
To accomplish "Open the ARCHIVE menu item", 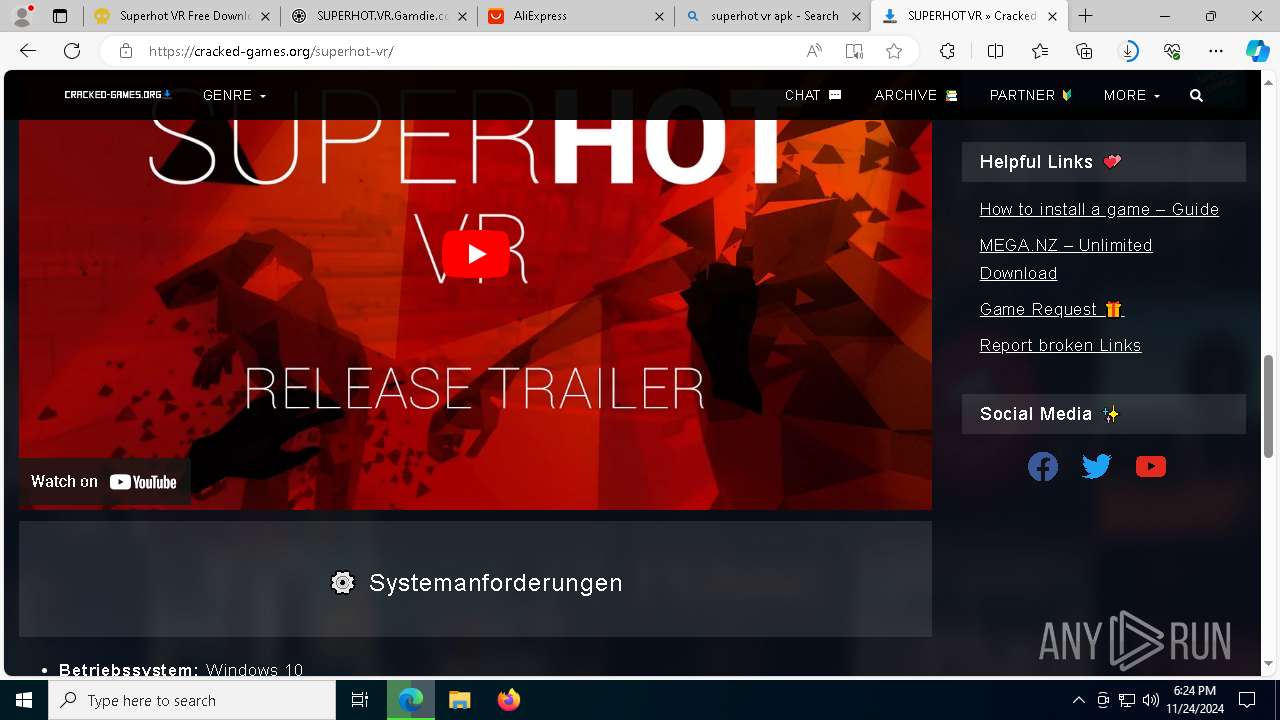I will click(916, 95).
